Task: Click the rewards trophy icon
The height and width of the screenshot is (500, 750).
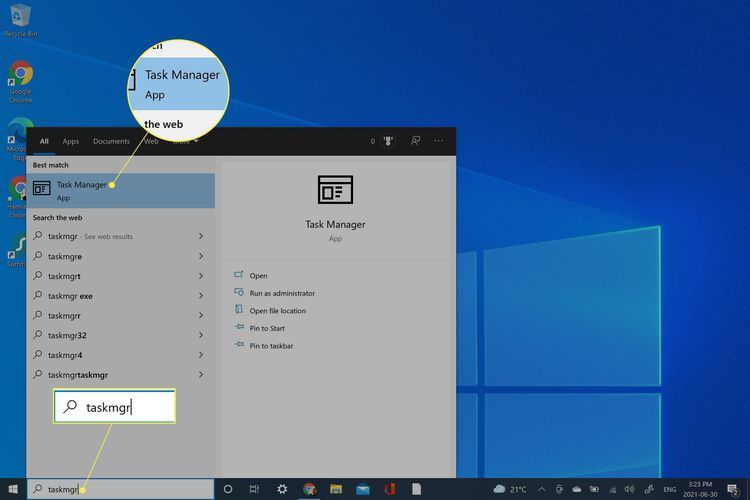Action: [388, 141]
